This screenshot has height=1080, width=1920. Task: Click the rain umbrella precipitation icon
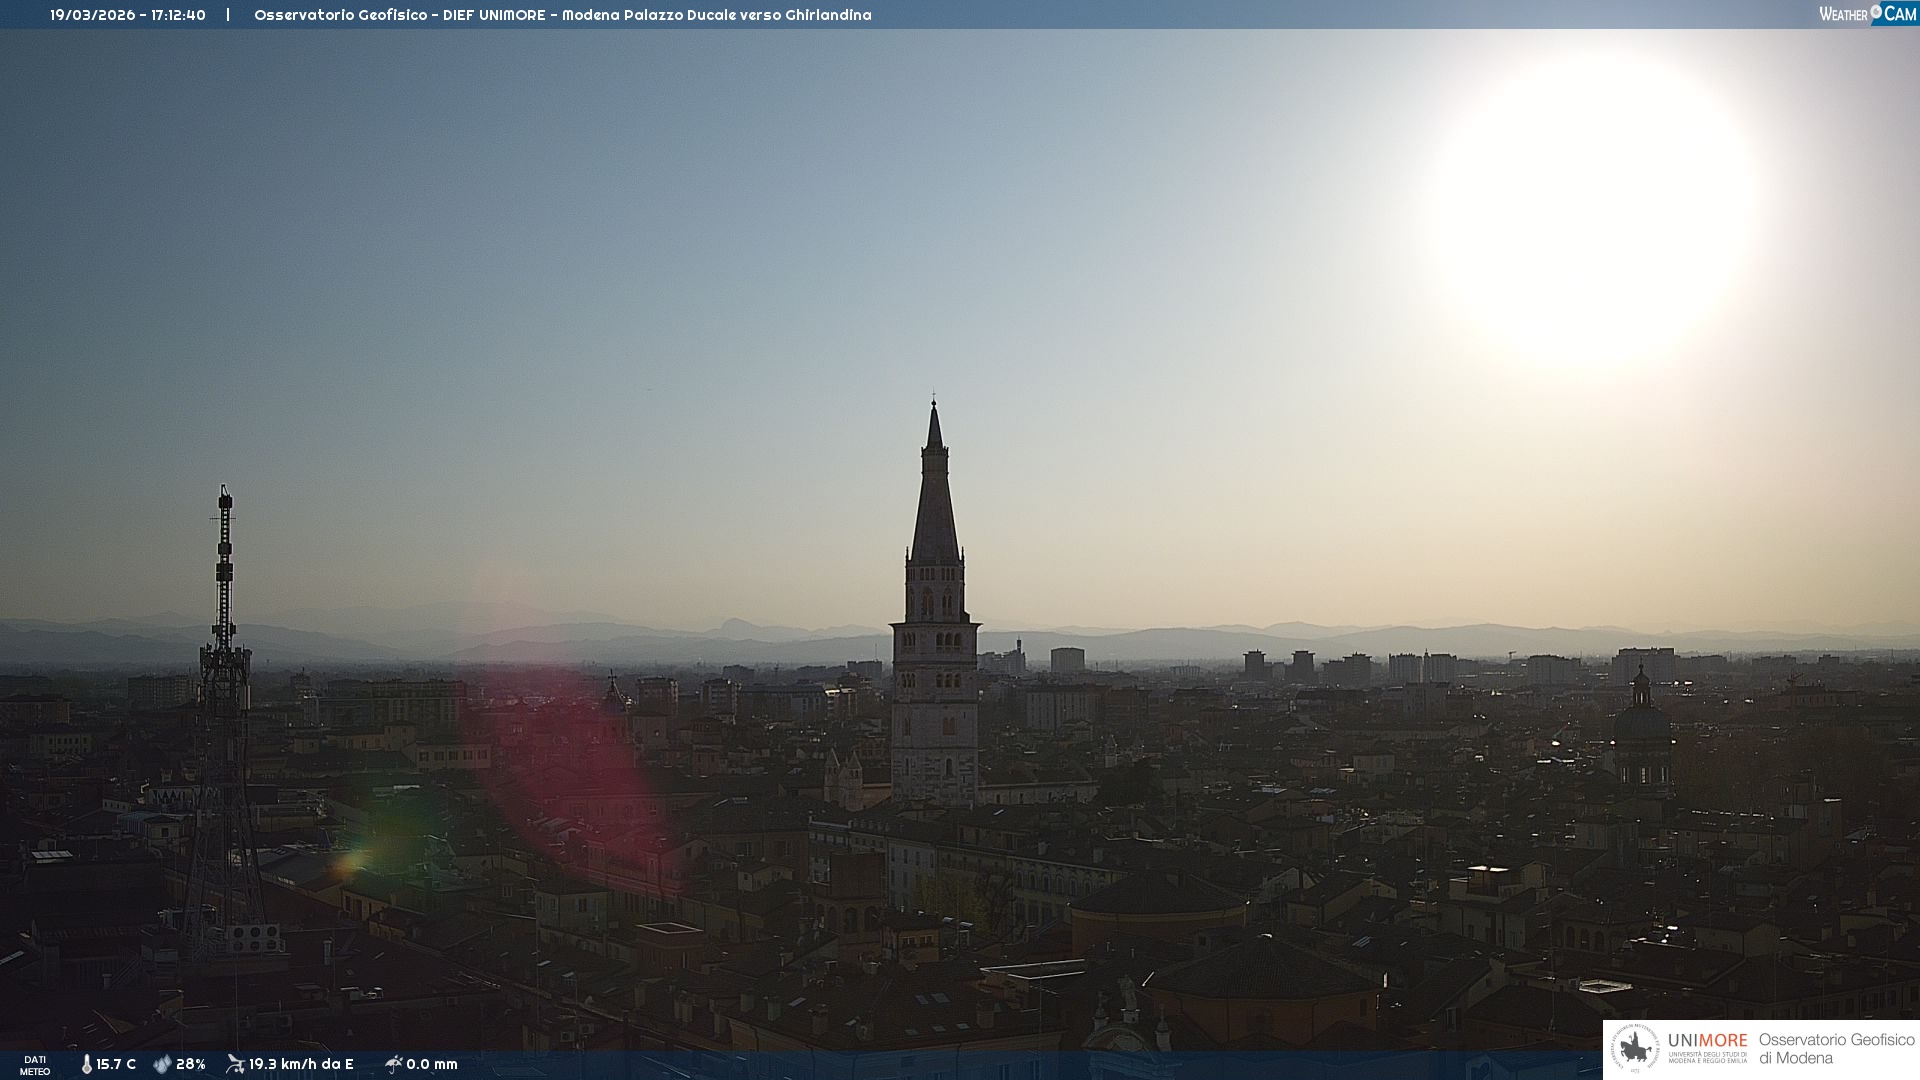pyautogui.click(x=393, y=1064)
